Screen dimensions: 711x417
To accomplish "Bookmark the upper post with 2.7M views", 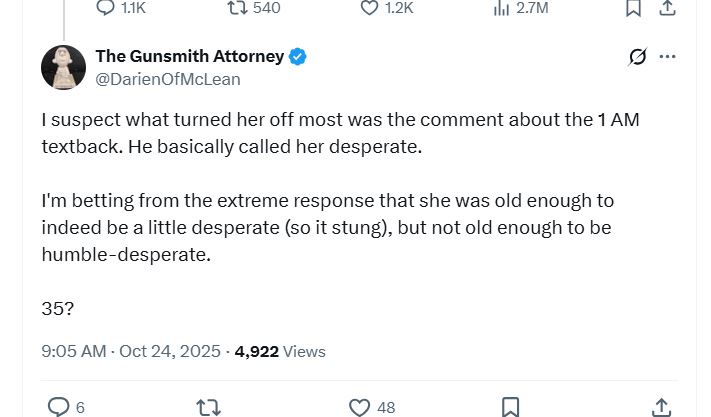I will point(632,8).
